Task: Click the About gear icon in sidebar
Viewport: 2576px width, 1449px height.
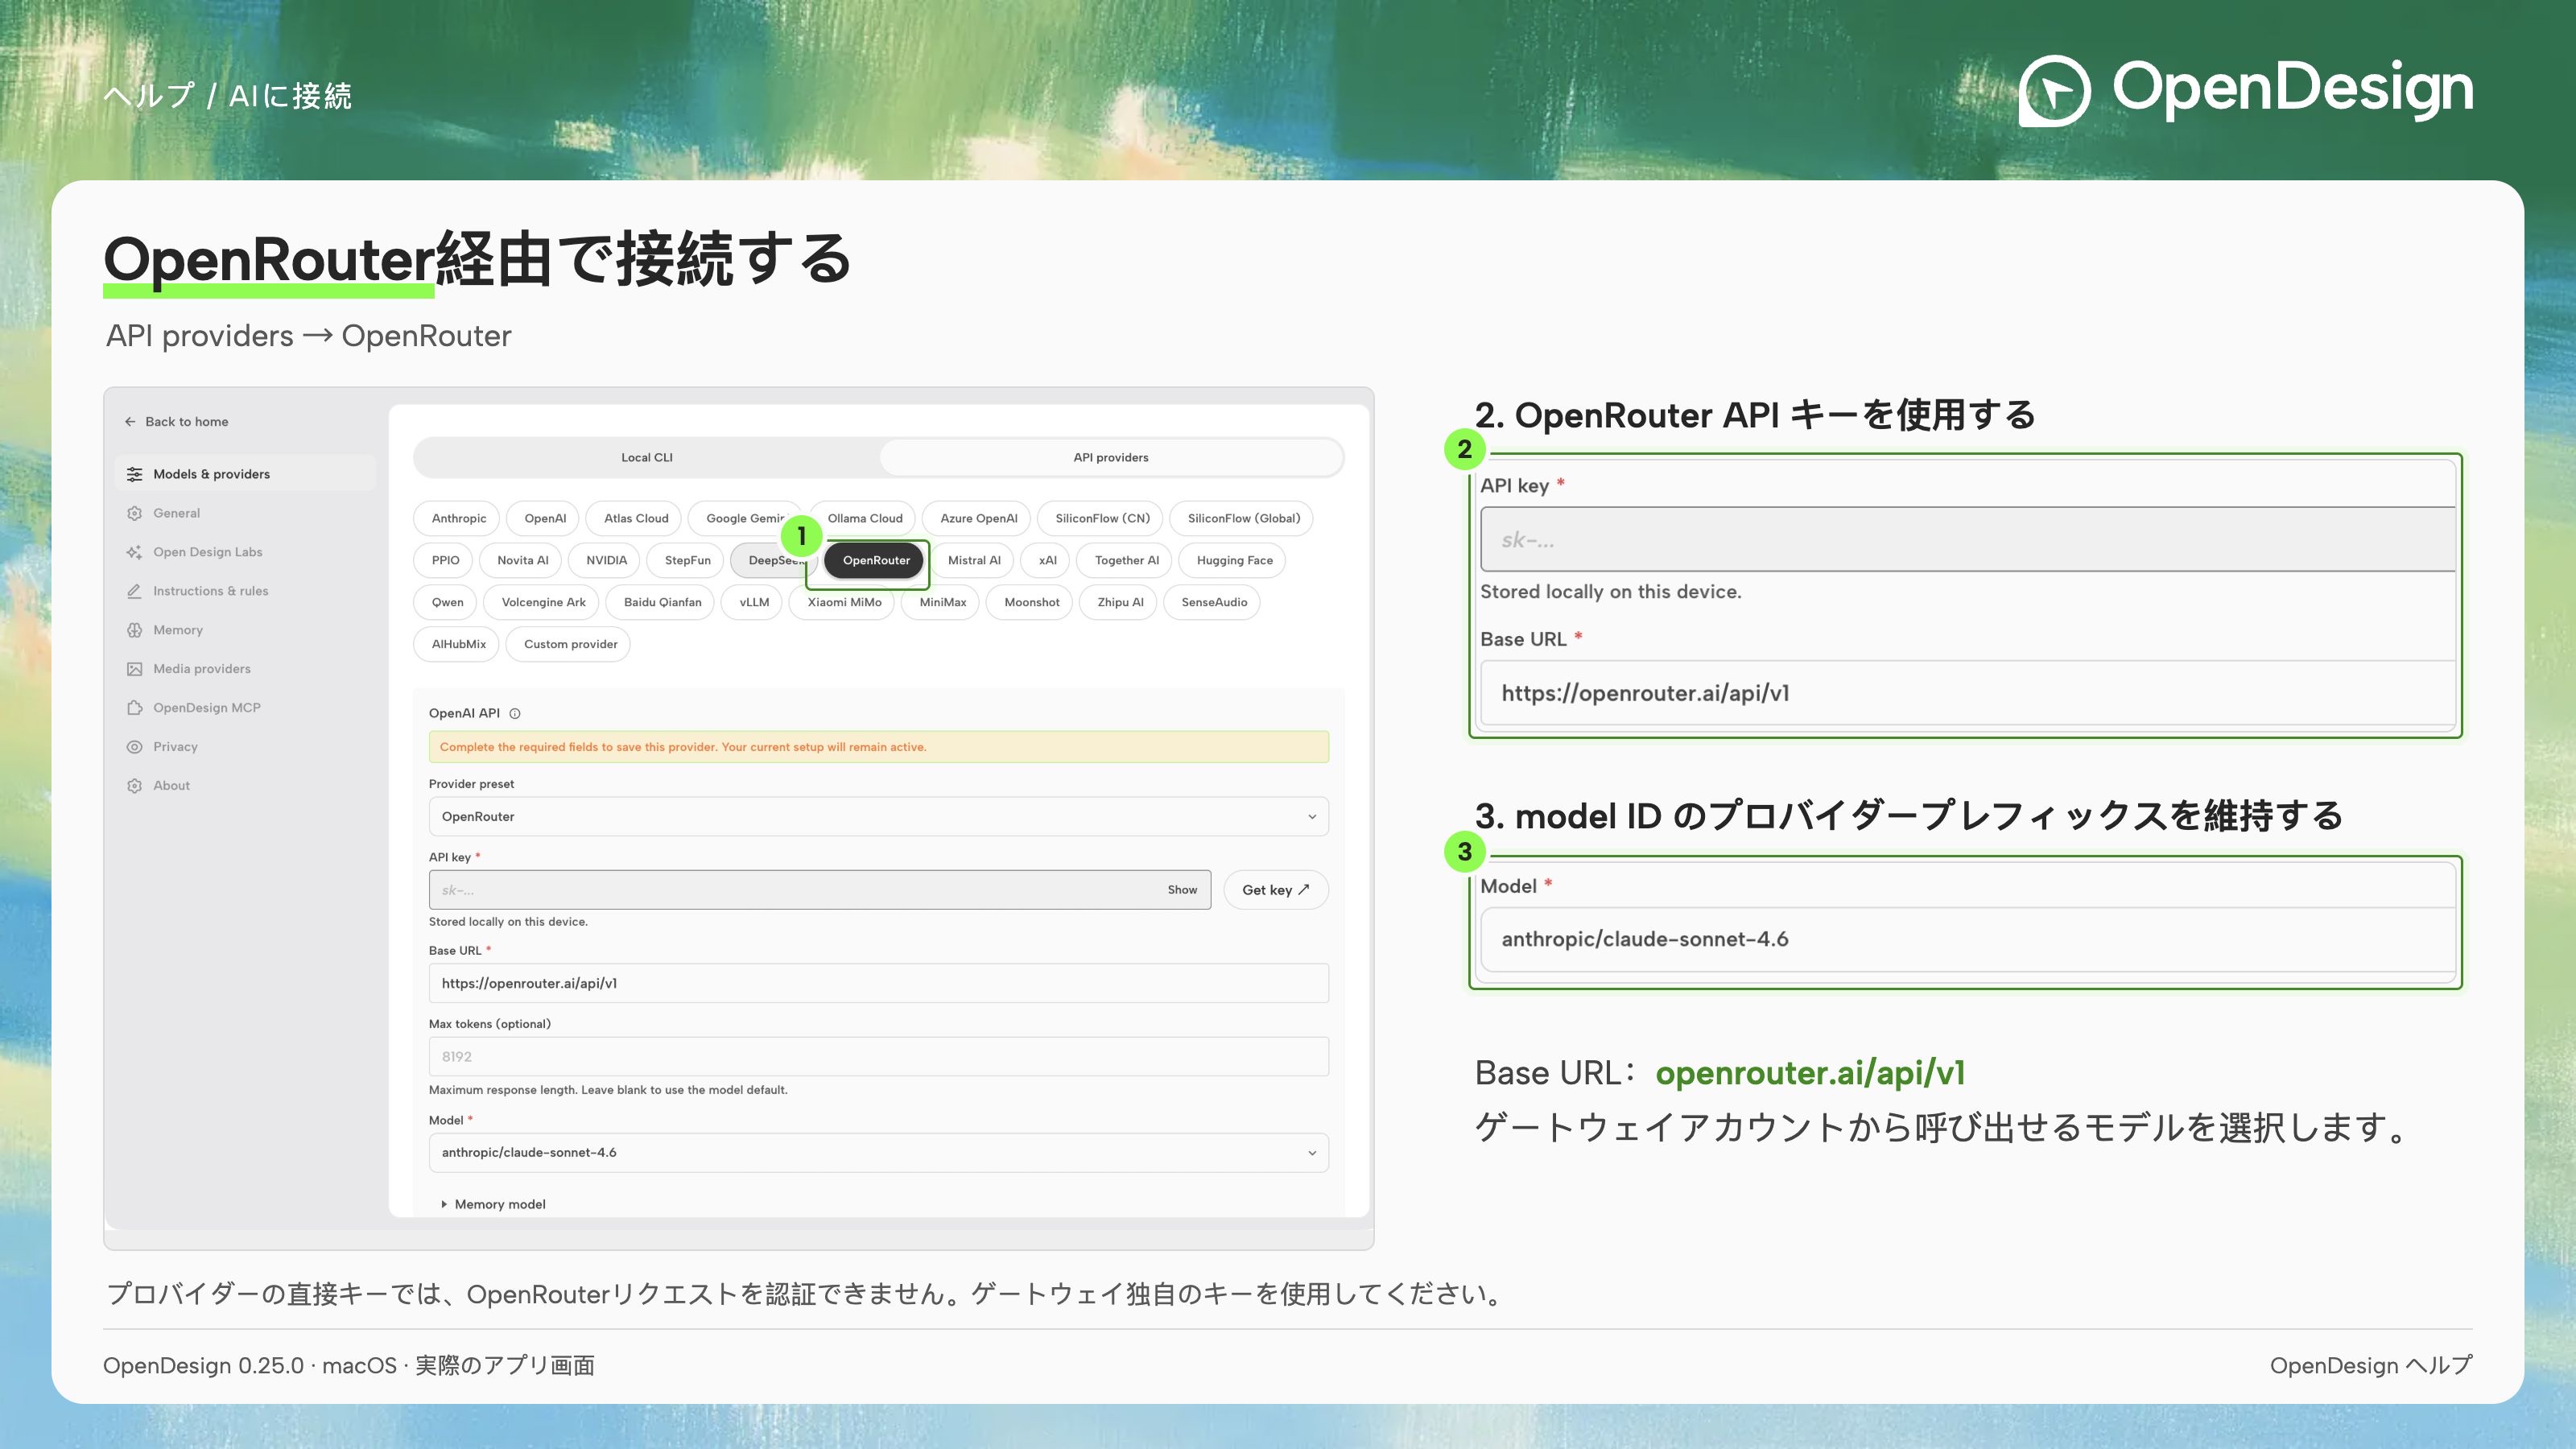Action: [134, 786]
